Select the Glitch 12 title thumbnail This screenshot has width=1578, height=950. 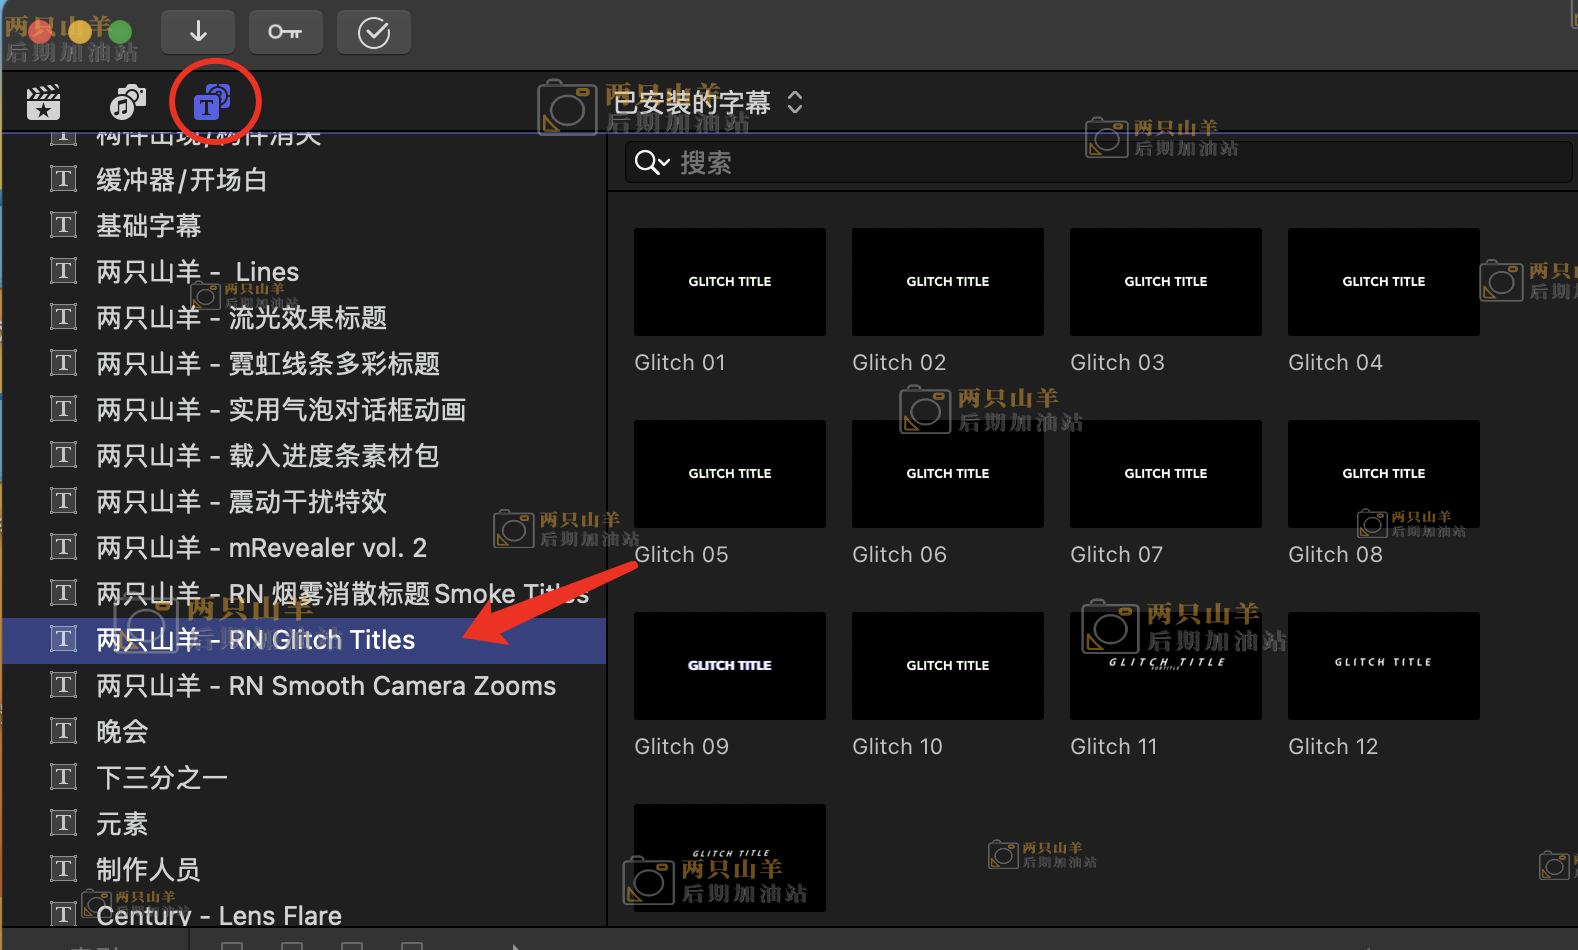(1383, 666)
